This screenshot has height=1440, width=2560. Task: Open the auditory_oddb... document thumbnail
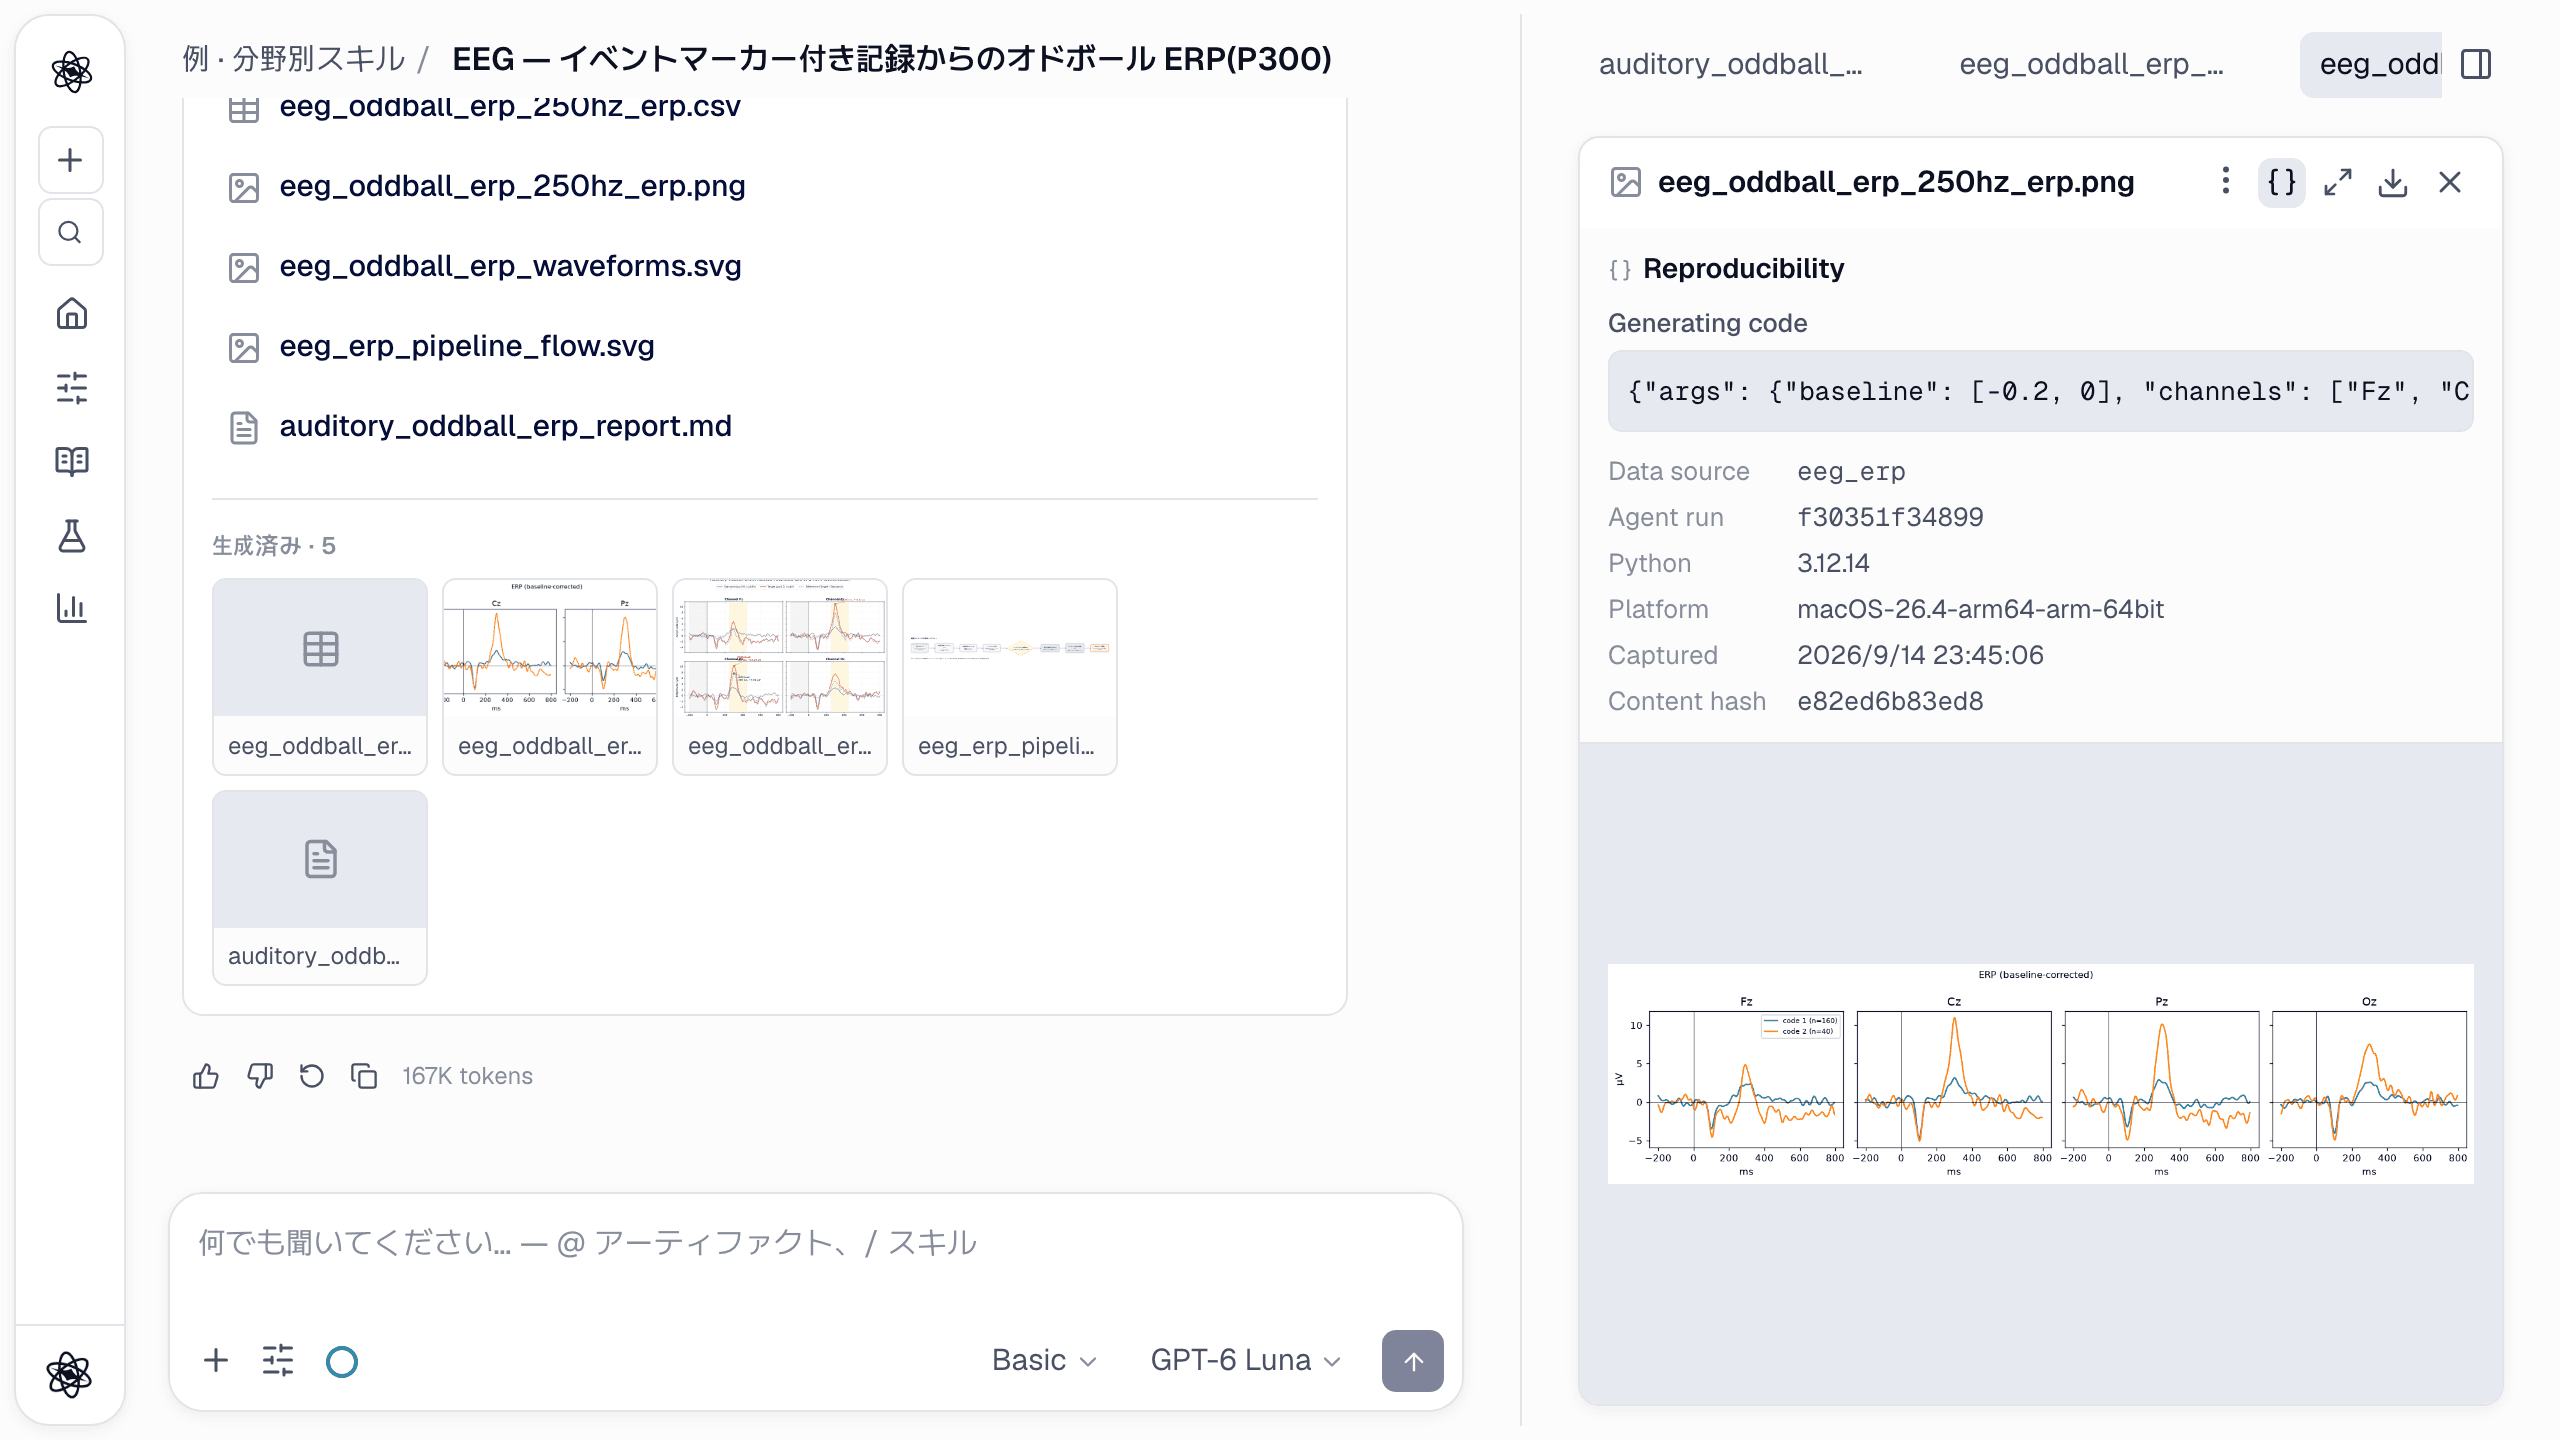point(320,887)
